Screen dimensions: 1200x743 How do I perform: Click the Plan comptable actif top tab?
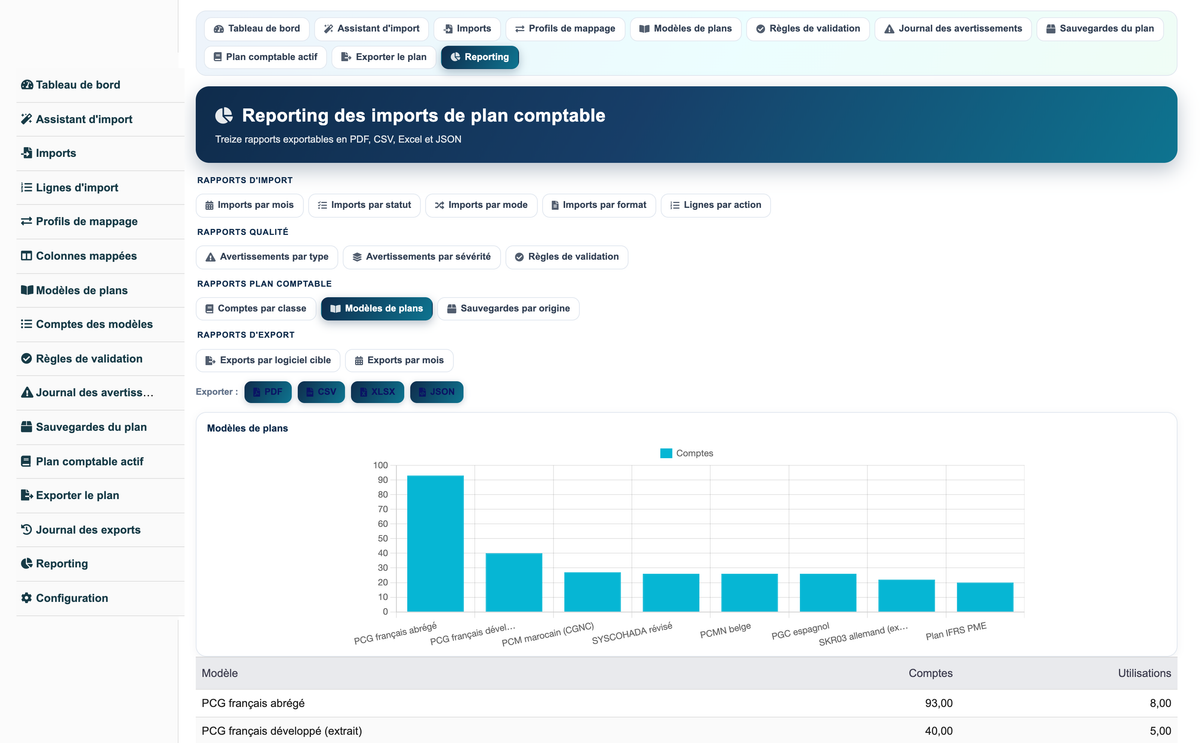pyautogui.click(x=265, y=57)
